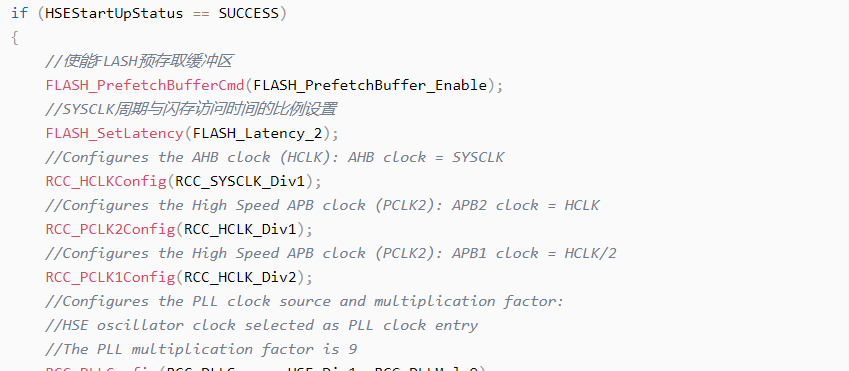Click the RCC_HCLK_Div1 argument
This screenshot has width=849, height=371.
(x=240, y=230)
